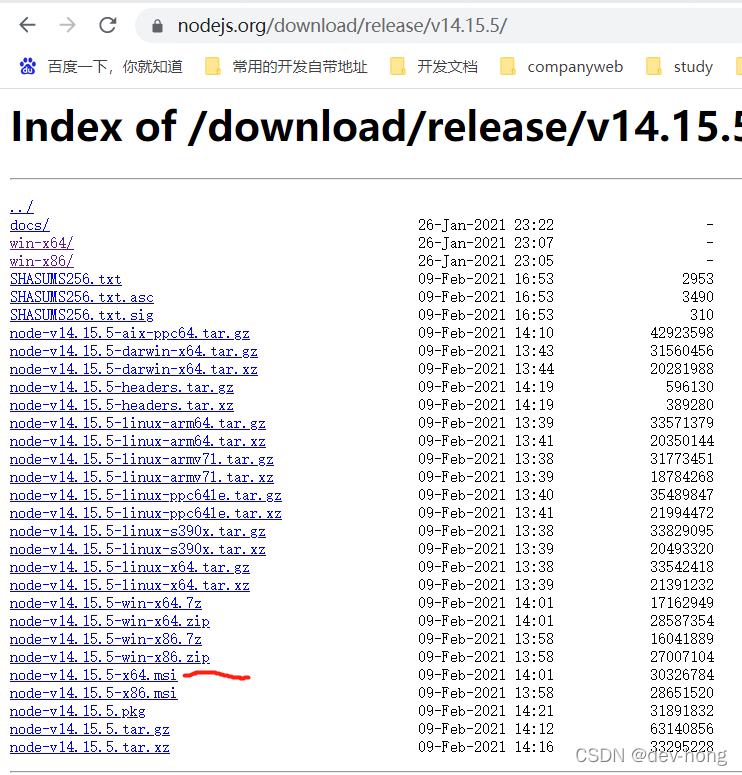Viewport: 742px width, 775px height.
Task: Open SHASUMS256.txt.asc link
Action: [x=82, y=297]
